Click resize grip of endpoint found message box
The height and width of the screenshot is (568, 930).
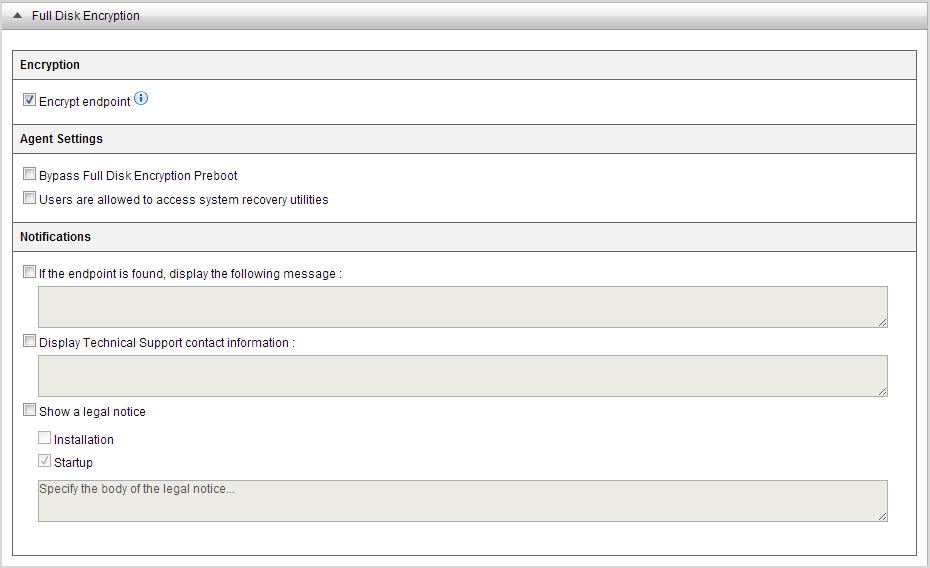pyautogui.click(x=882, y=322)
